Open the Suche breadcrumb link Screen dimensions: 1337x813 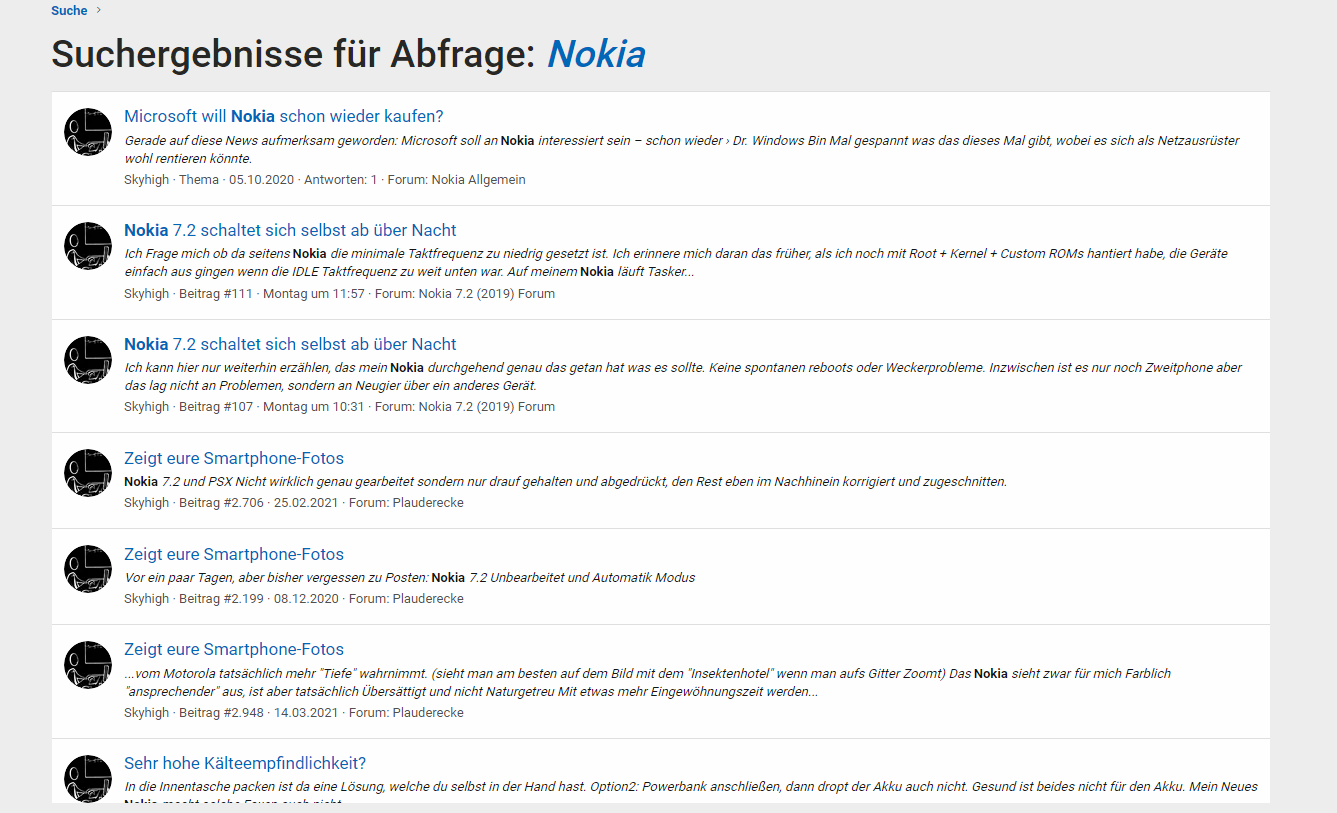pos(69,11)
